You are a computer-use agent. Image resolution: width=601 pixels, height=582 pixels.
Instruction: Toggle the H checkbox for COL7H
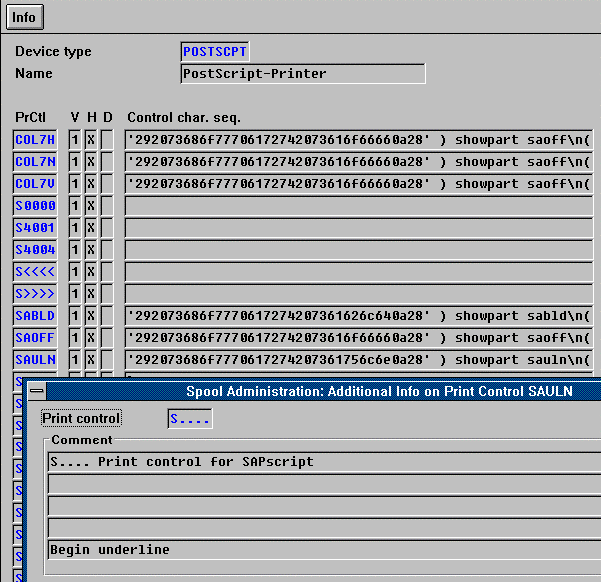click(x=91, y=140)
